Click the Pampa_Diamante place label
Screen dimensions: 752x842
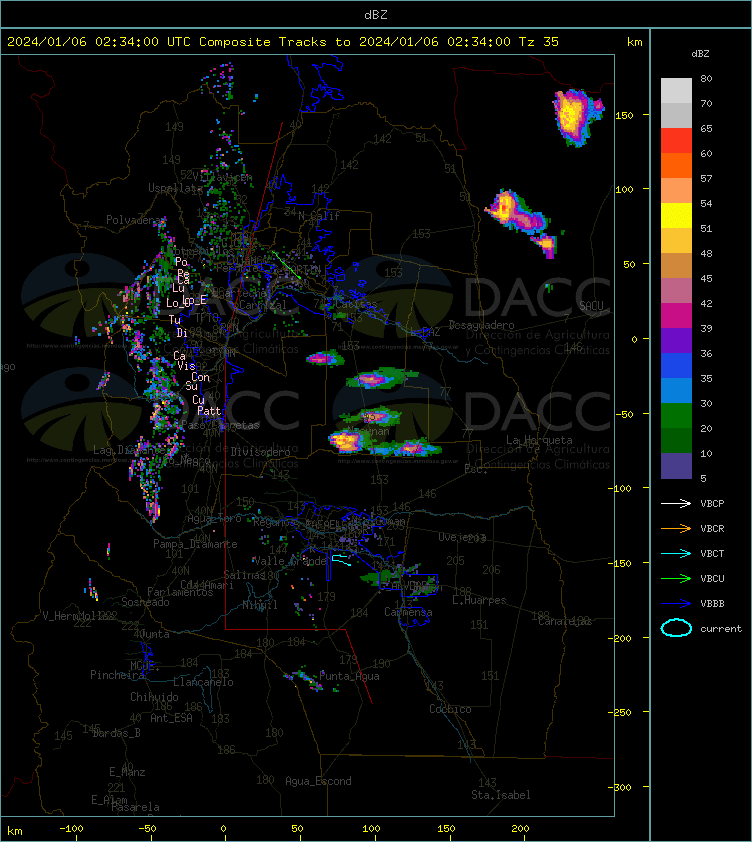[x=195, y=544]
